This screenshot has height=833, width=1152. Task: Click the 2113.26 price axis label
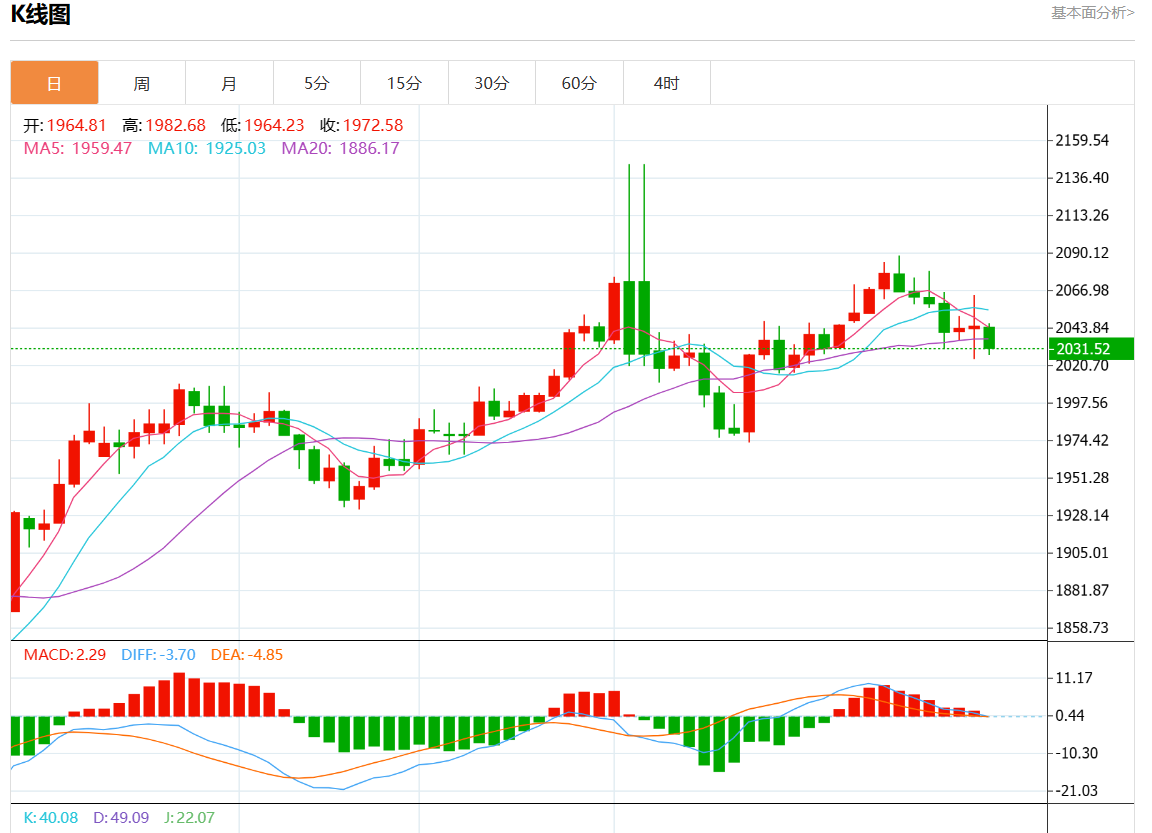[1081, 215]
